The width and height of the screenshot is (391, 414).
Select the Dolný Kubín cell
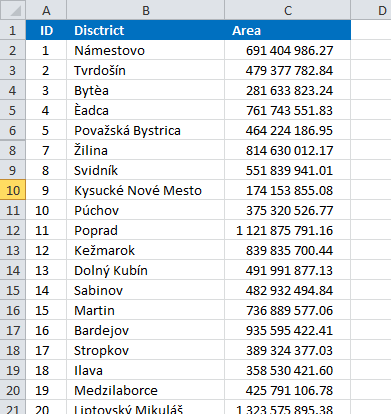146,270
